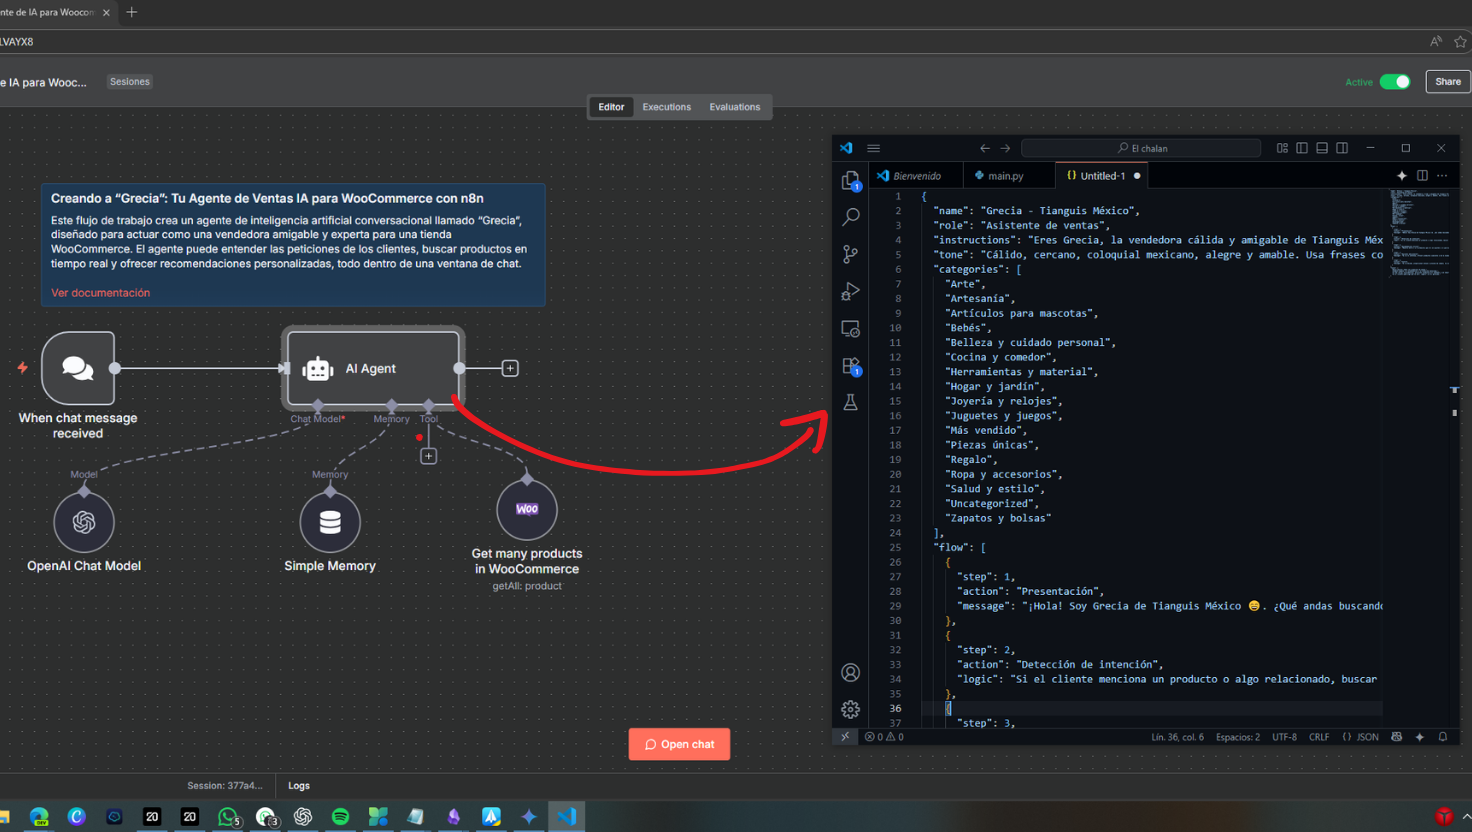The width and height of the screenshot is (1472, 832).
Task: Toggle the workflow Active switch
Action: coord(1394,82)
